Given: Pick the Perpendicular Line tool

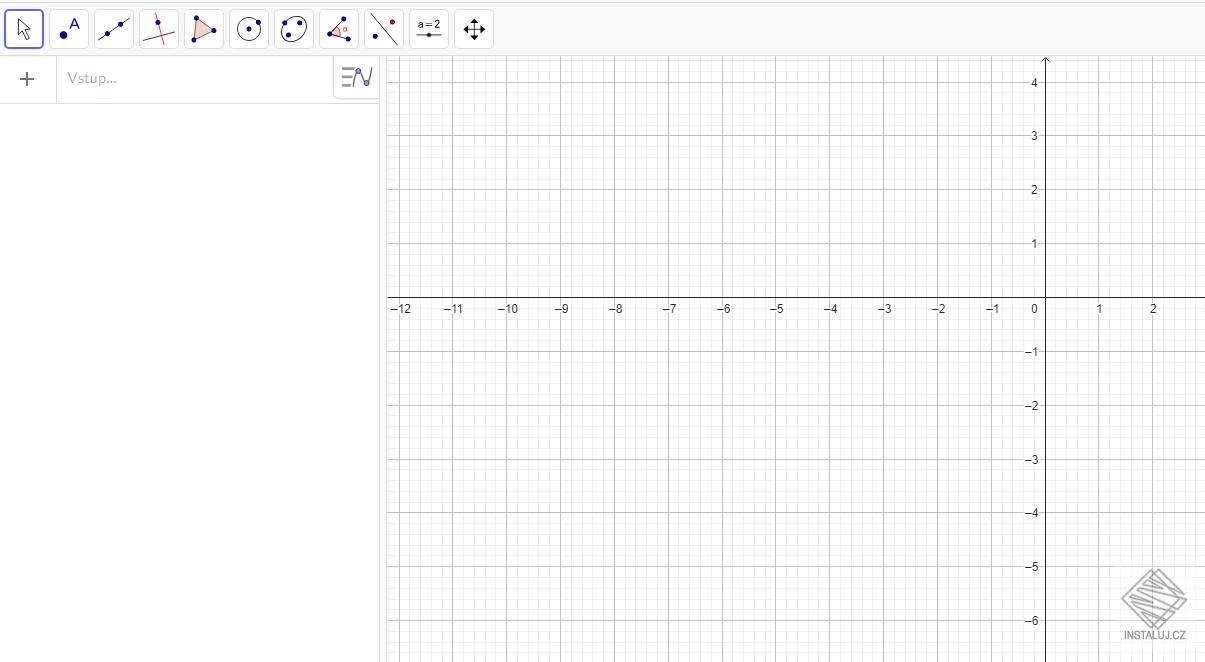Looking at the screenshot, I should [x=159, y=29].
